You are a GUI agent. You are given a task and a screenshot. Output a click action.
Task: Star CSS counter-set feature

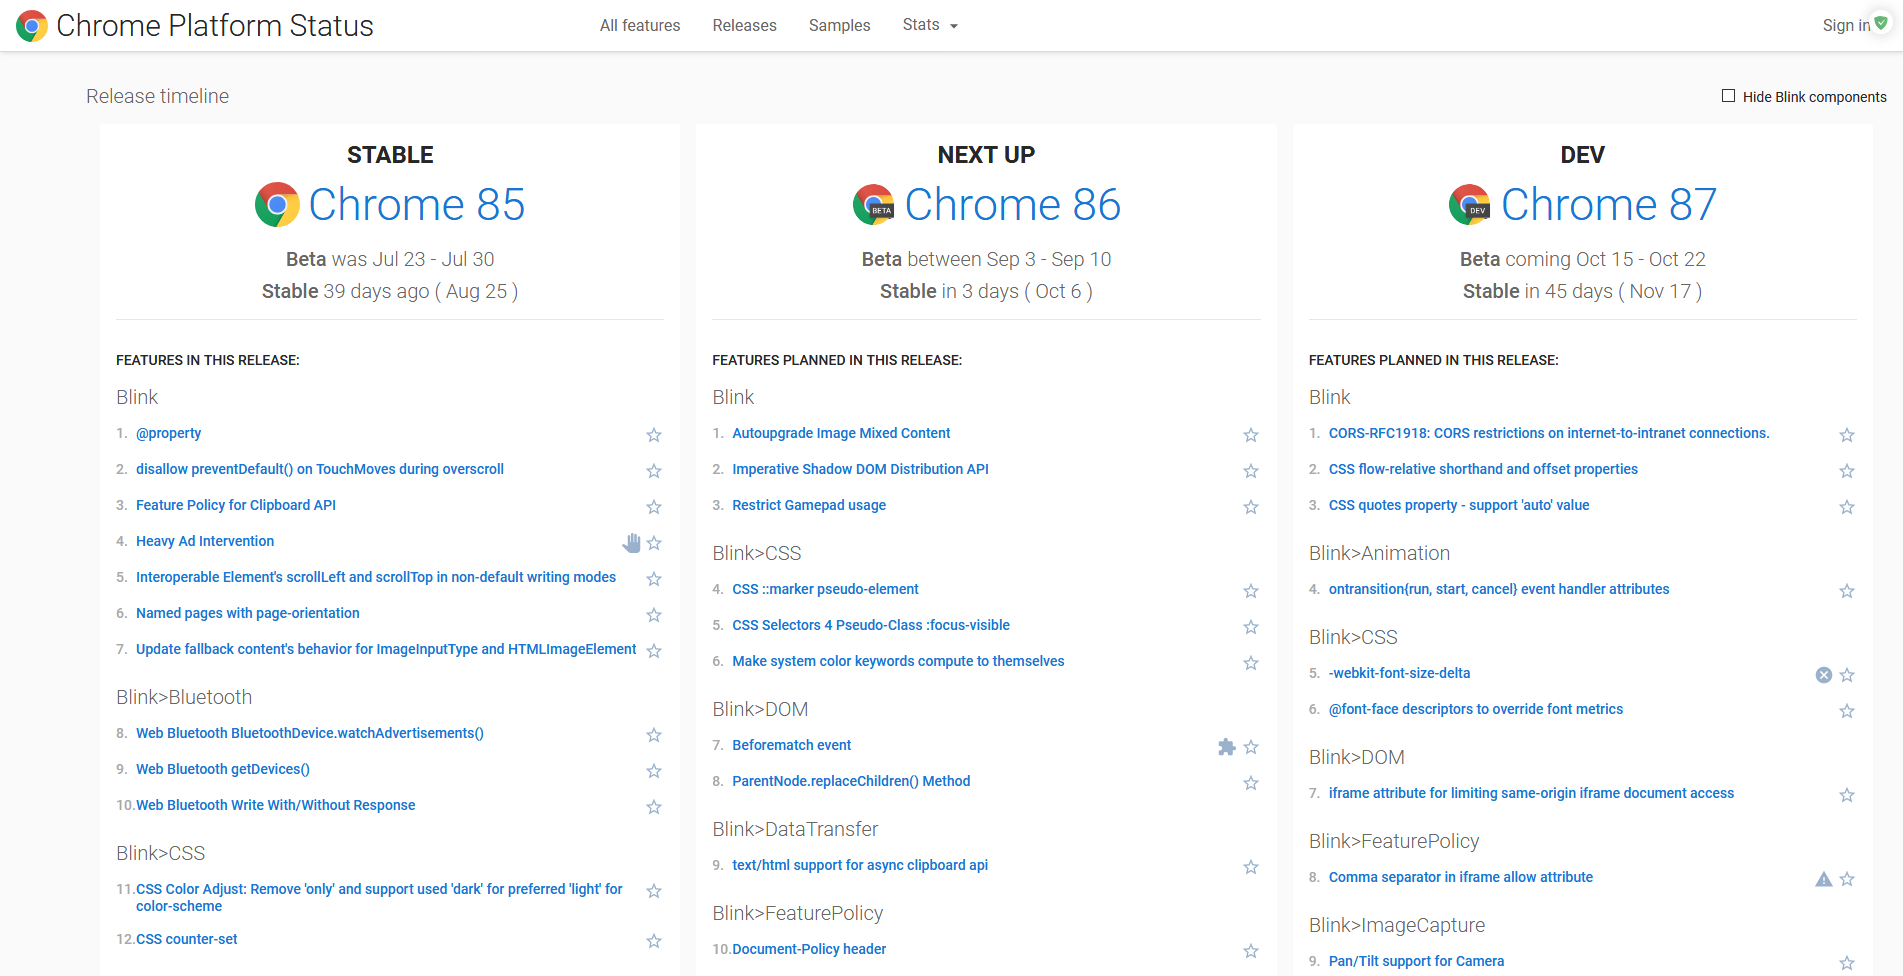pyautogui.click(x=654, y=941)
